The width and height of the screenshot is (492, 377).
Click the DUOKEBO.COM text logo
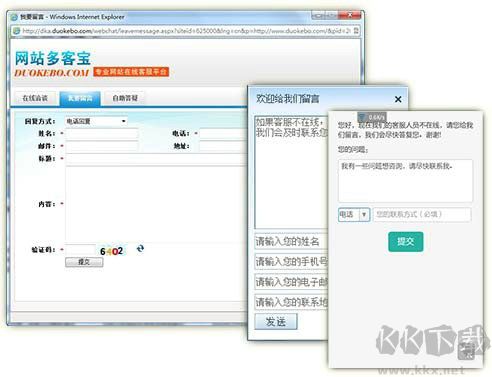pos(52,73)
